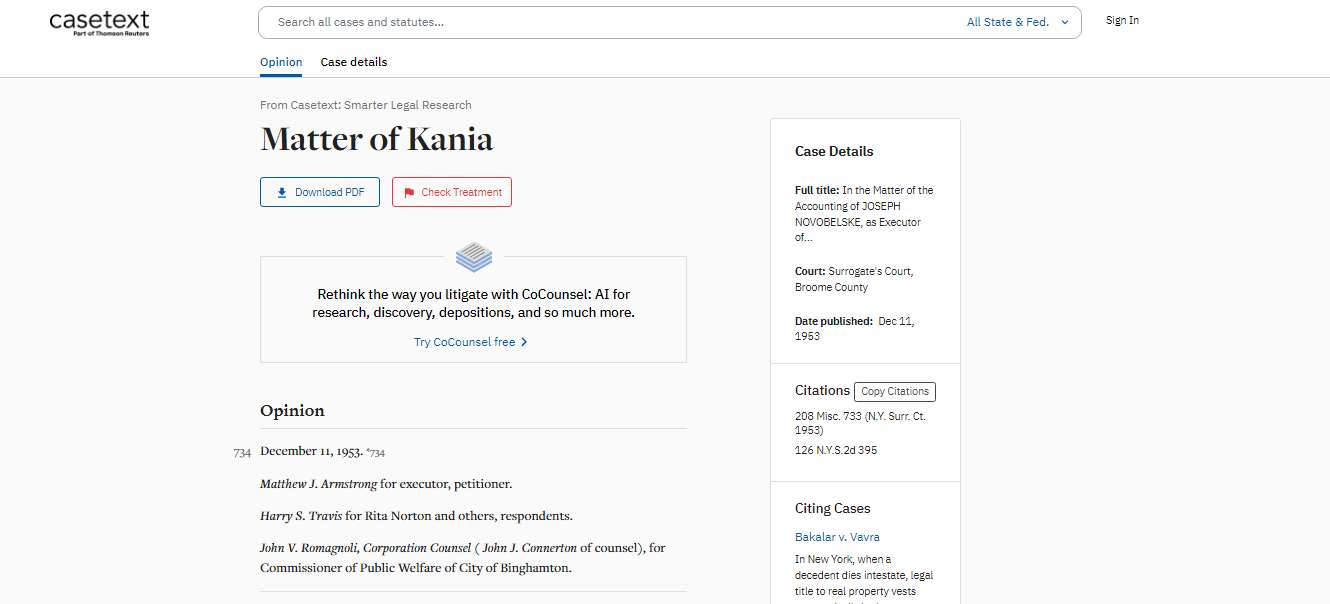The height and width of the screenshot is (604, 1330).
Task: Click the Sign In link
Action: [x=1122, y=20]
